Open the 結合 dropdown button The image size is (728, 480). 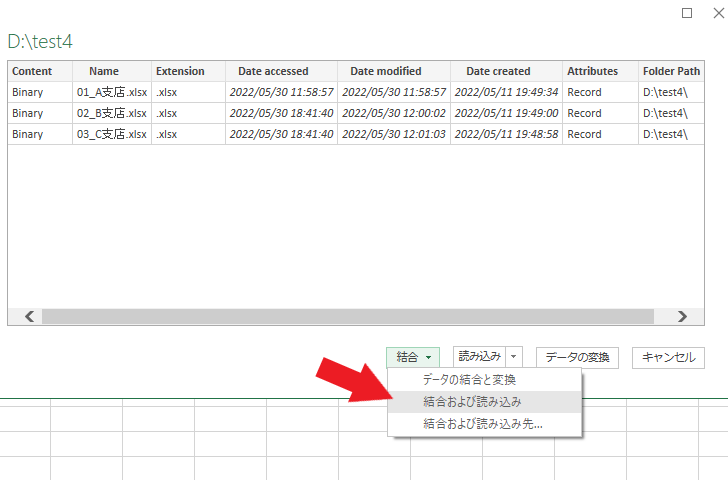coord(413,357)
